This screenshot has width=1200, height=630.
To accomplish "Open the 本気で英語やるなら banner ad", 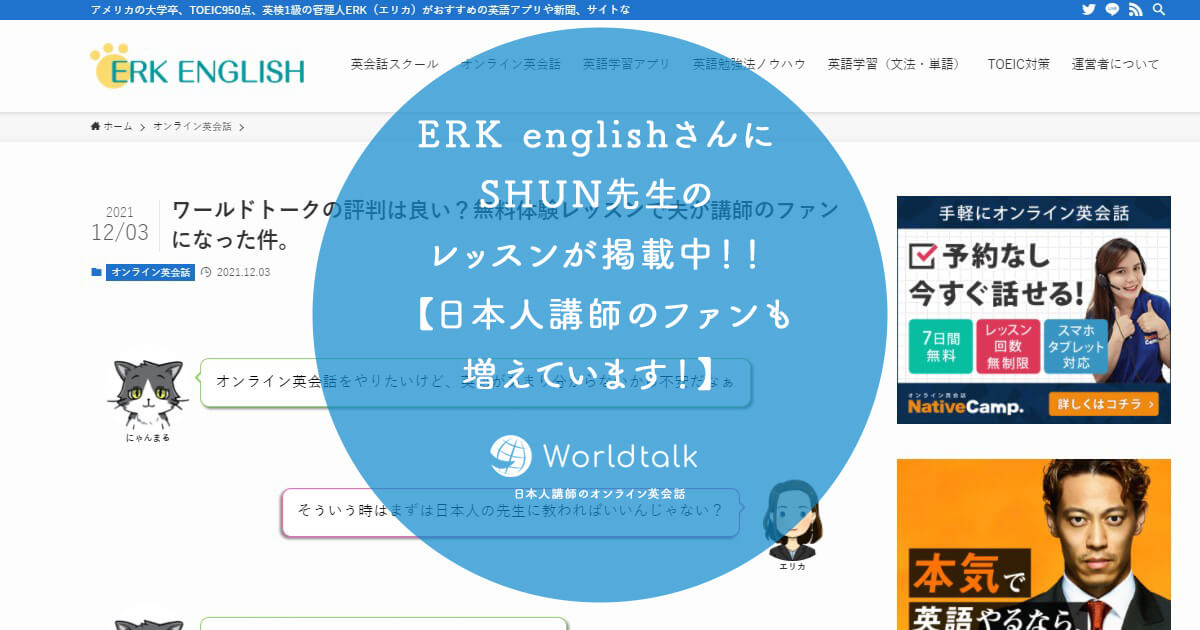I will point(1033,544).
